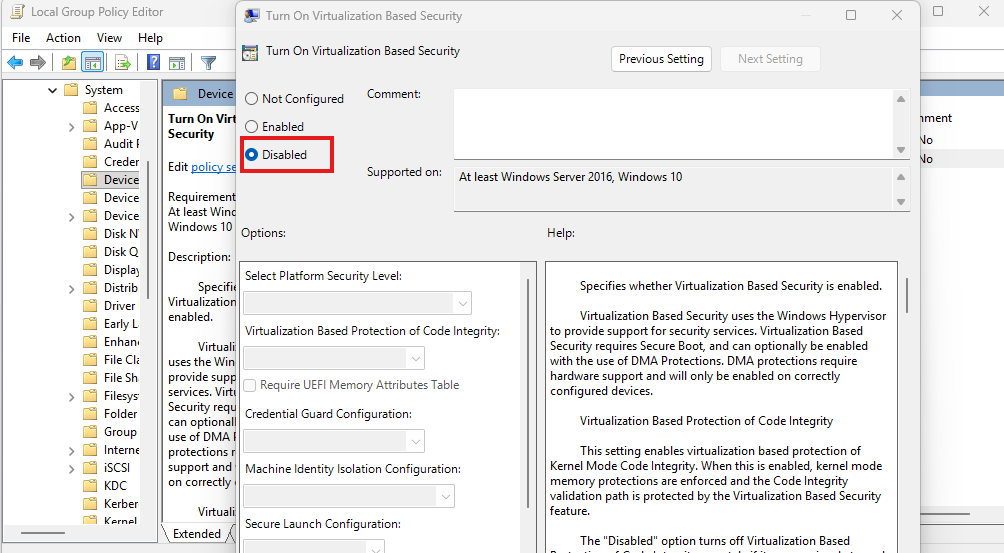Open the Secure Launch Configuration dropdown
The image size is (1004, 553).
point(314,547)
